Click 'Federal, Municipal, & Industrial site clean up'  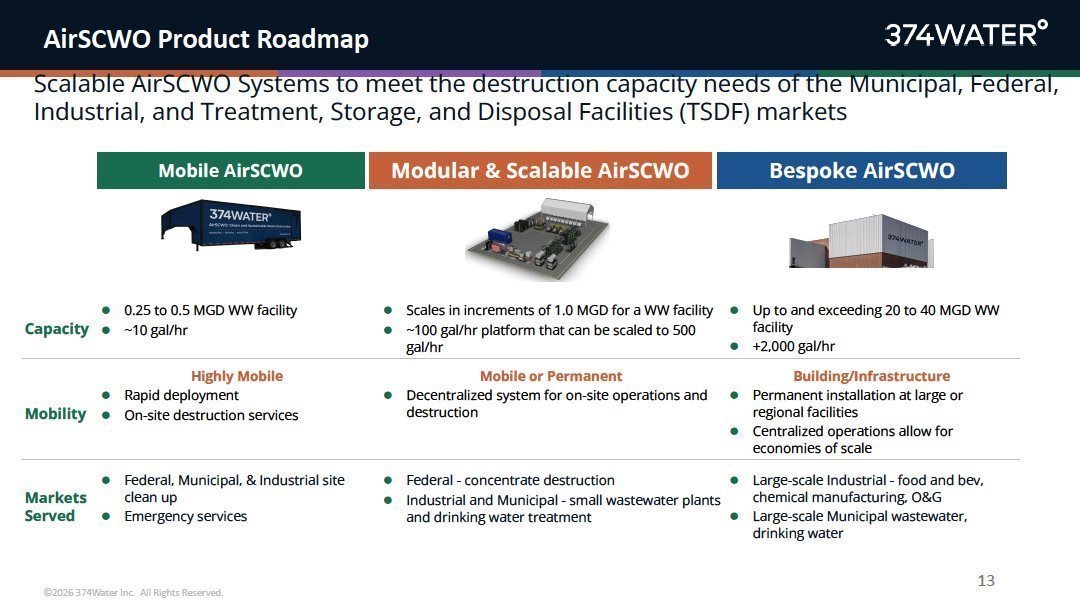click(x=234, y=488)
